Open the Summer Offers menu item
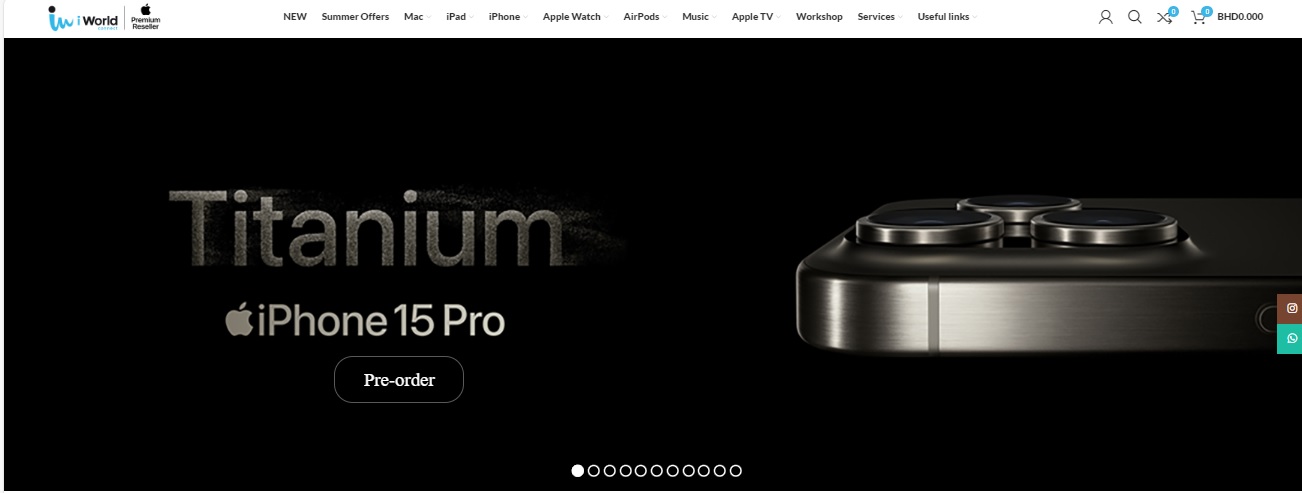 pos(355,17)
